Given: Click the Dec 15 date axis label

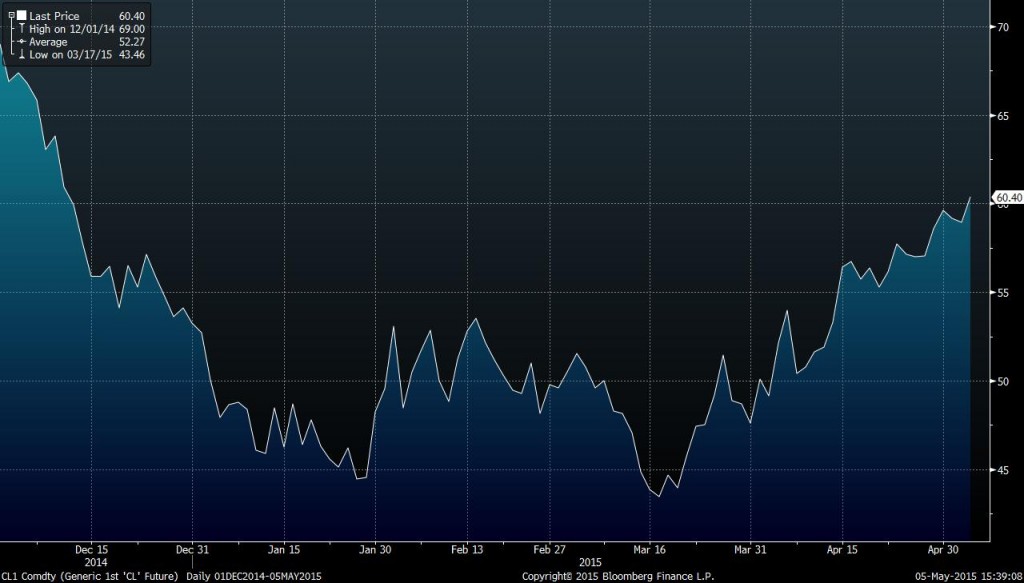Looking at the screenshot, I should pos(90,549).
